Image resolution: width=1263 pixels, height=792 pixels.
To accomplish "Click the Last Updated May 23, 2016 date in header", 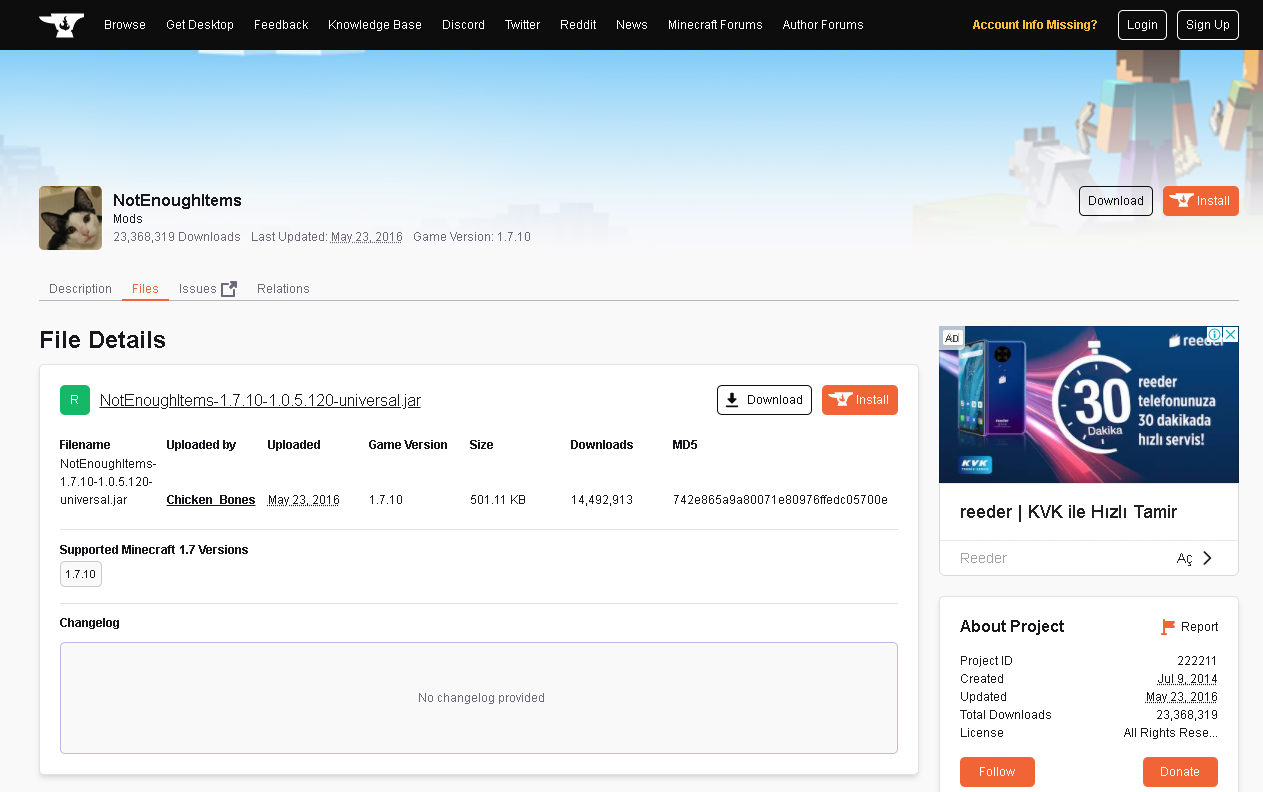I will click(x=367, y=237).
